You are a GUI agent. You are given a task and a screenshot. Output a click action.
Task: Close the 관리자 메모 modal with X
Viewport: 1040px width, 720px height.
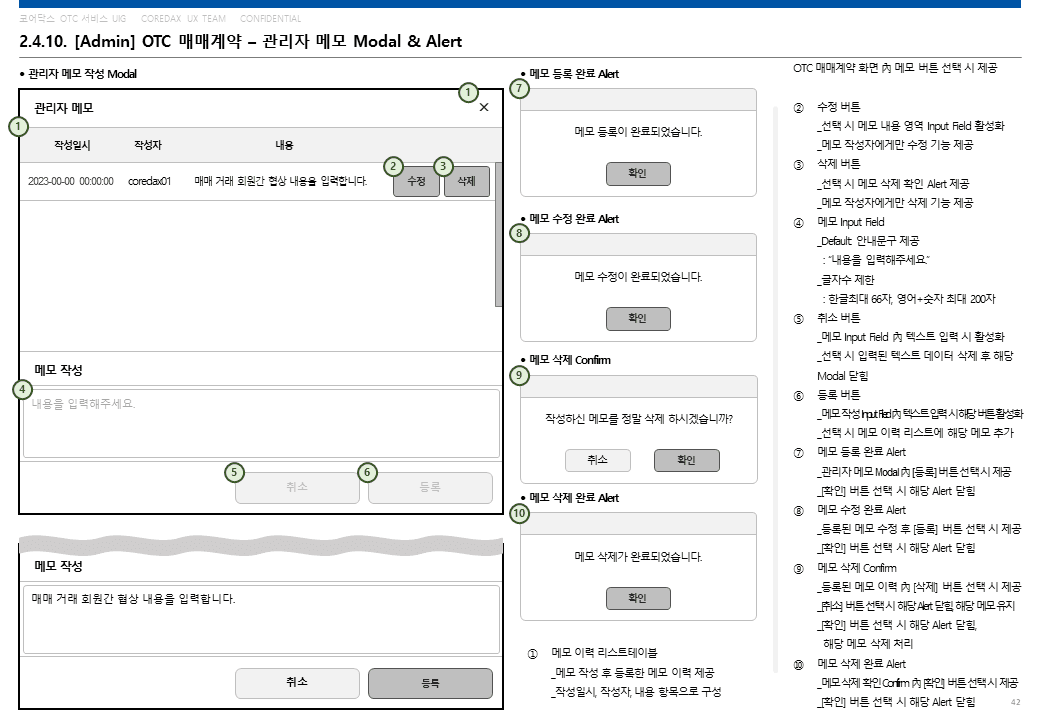click(x=484, y=107)
